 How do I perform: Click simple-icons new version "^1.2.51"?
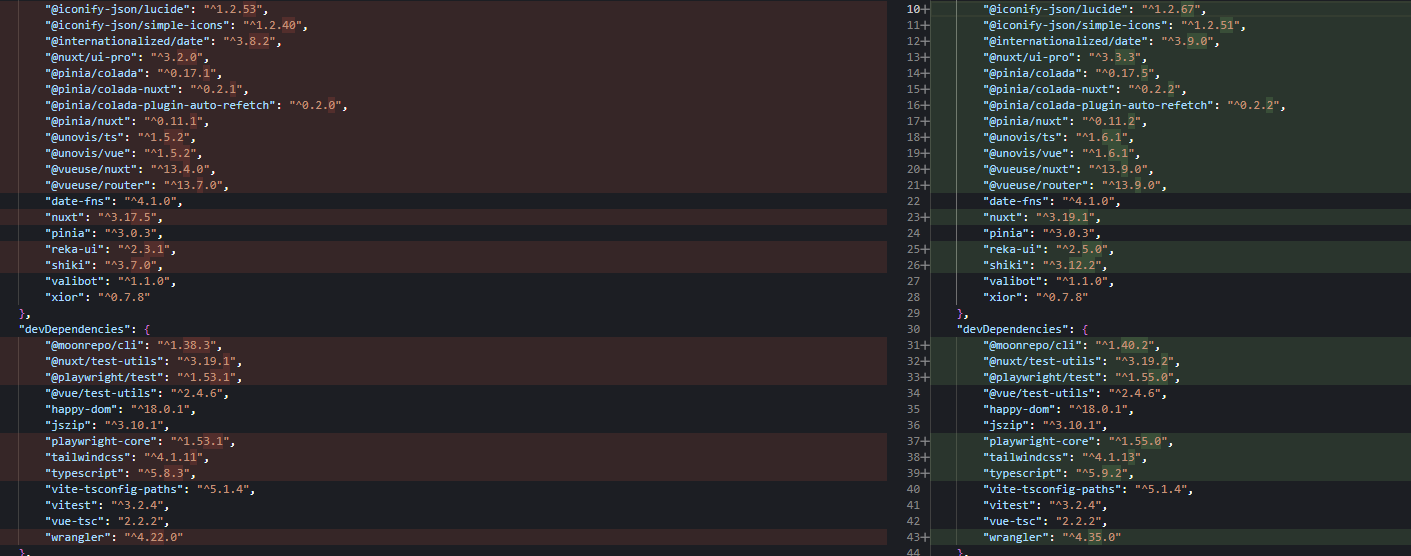[x=1212, y=25]
